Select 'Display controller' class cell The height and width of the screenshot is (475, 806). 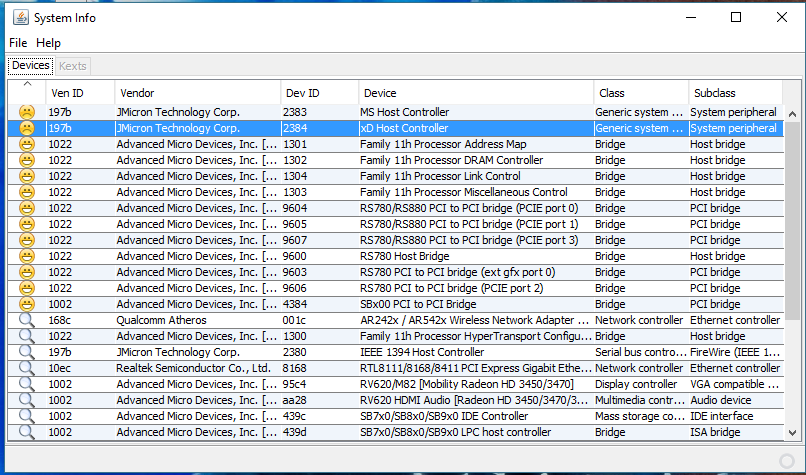(642, 383)
